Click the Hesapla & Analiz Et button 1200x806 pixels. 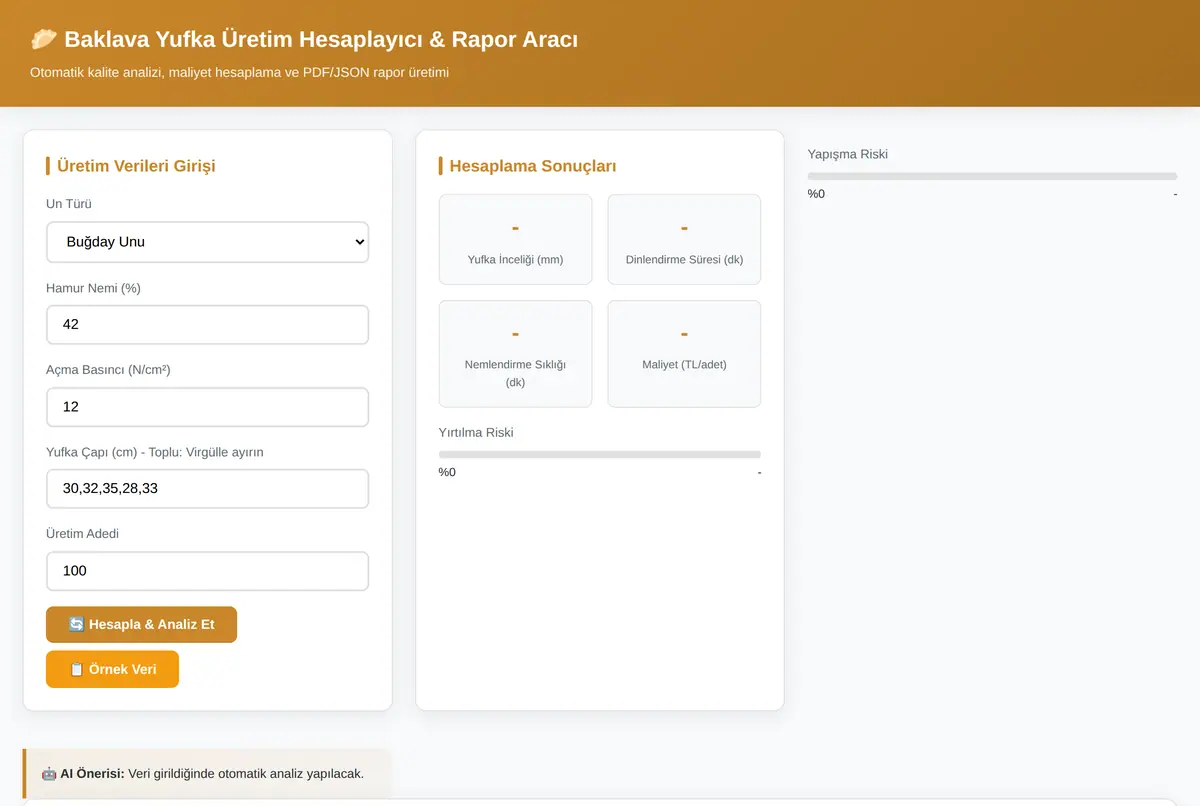pyautogui.click(x=141, y=624)
